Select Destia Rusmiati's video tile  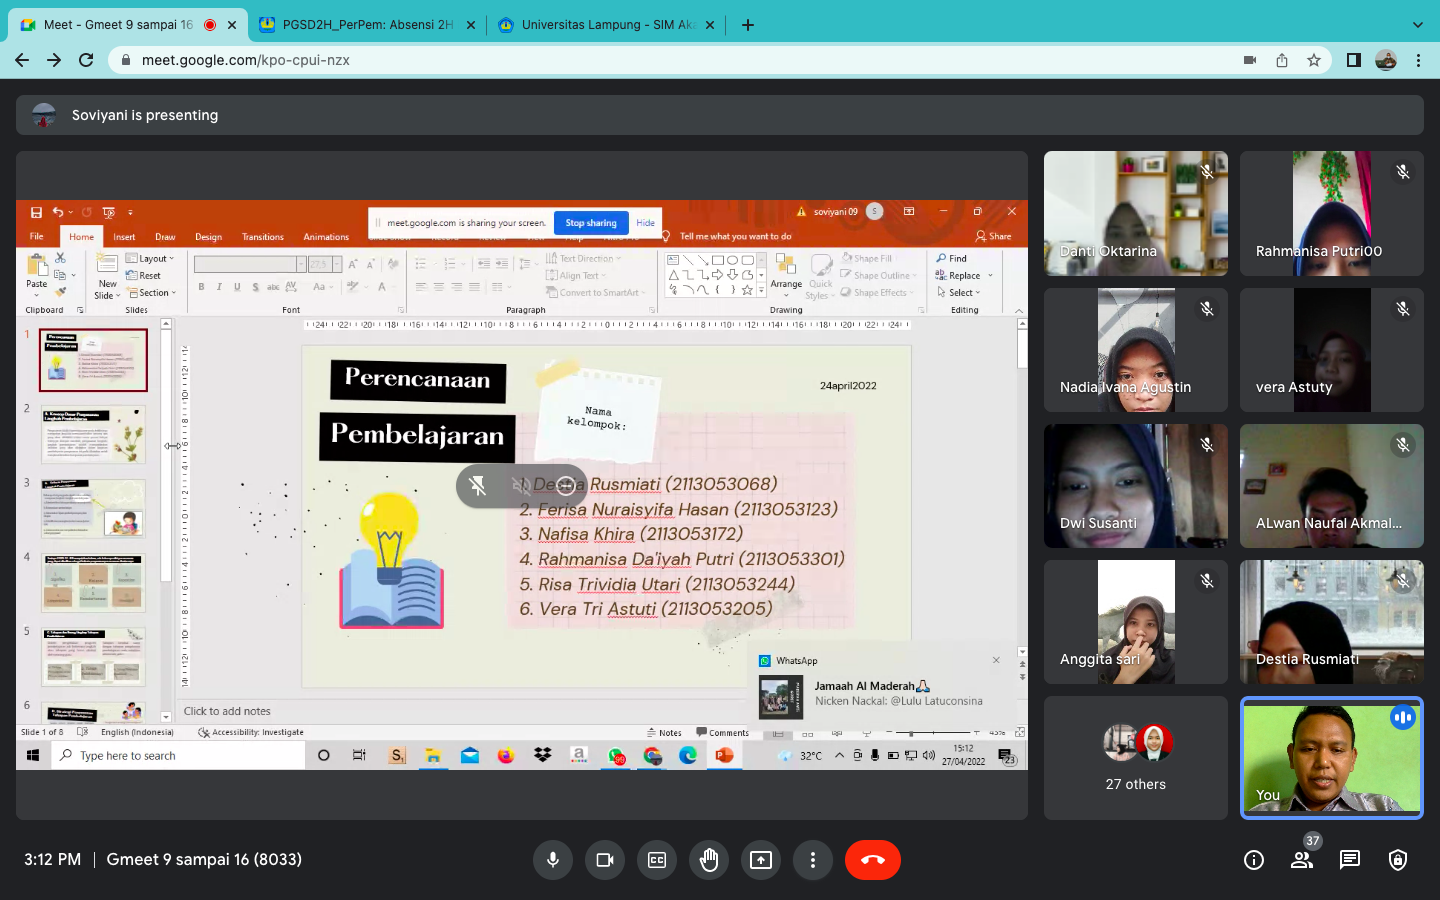[x=1332, y=622]
